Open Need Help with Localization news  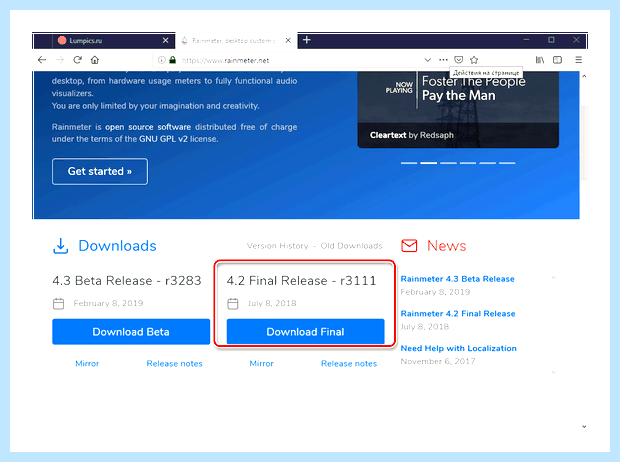(459, 348)
